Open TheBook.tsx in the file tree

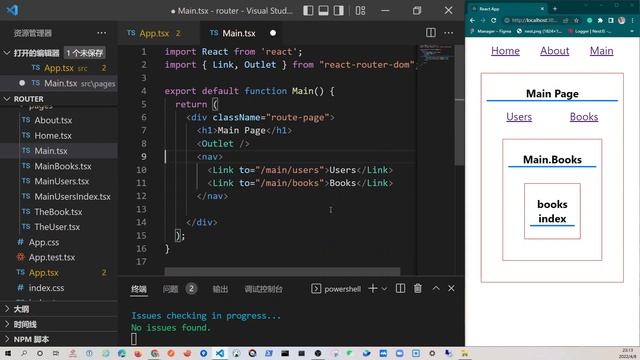(x=58, y=212)
